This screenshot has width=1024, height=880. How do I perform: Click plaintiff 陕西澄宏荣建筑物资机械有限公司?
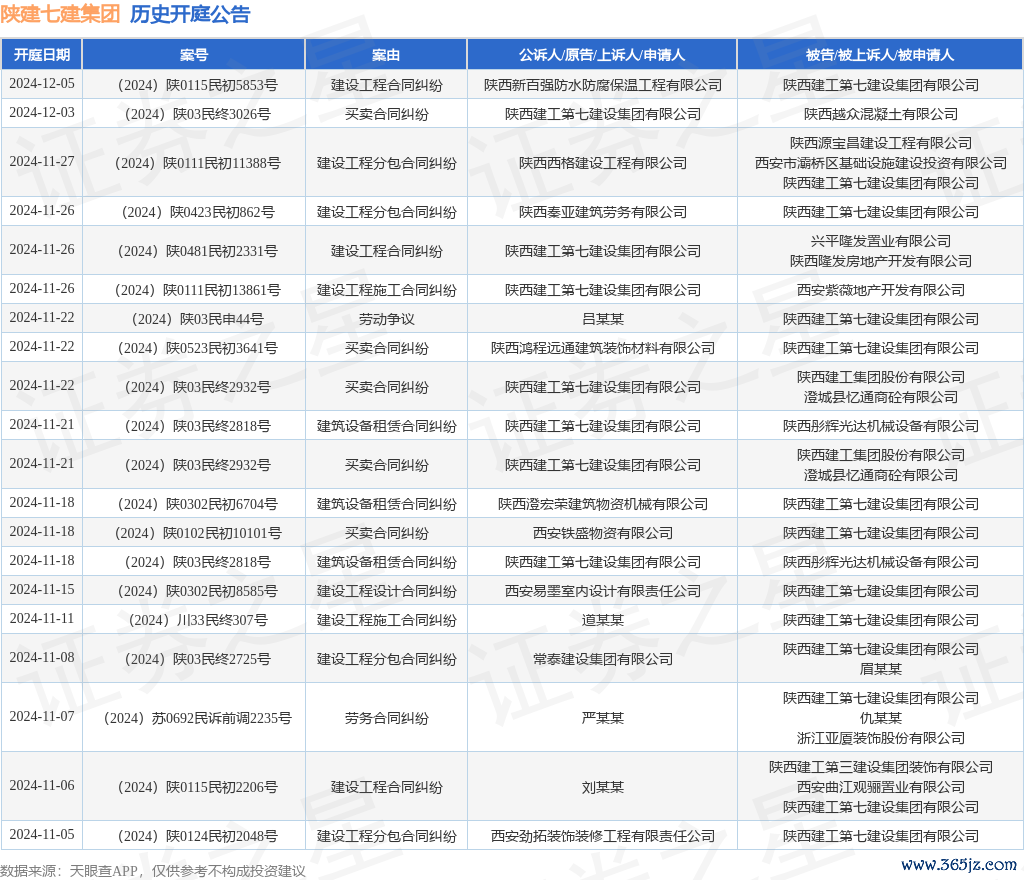pyautogui.click(x=603, y=505)
